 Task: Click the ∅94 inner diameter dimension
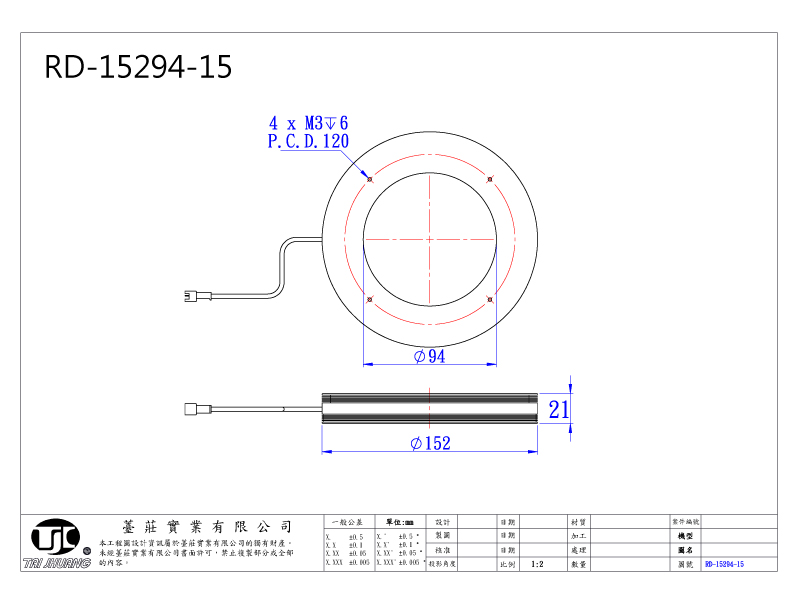pos(429,357)
